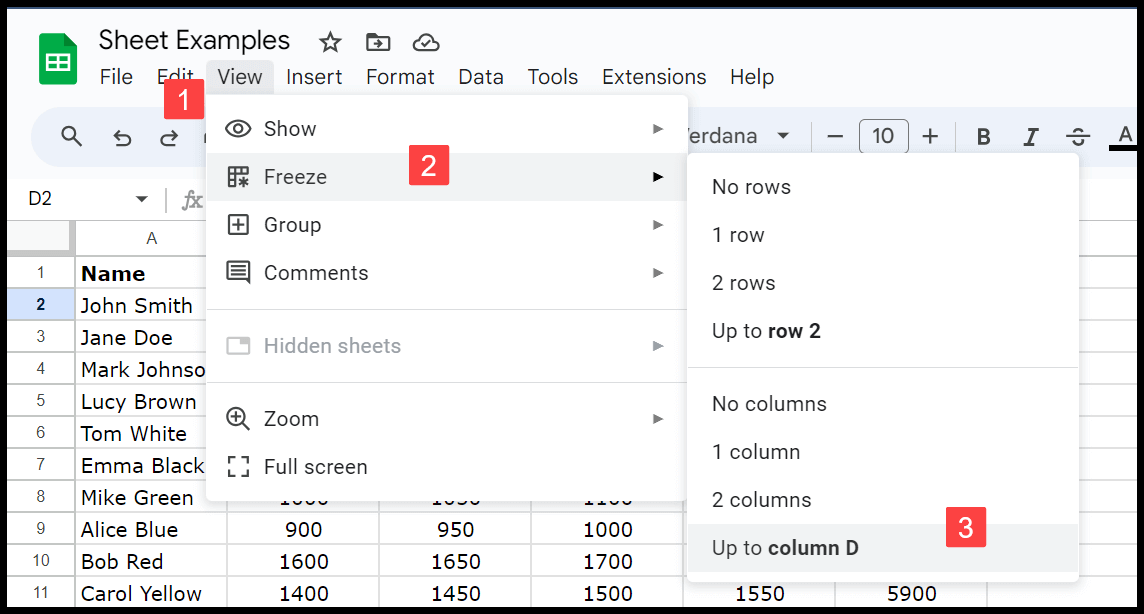Open the text color picker
1144x614 pixels.
(1125, 136)
